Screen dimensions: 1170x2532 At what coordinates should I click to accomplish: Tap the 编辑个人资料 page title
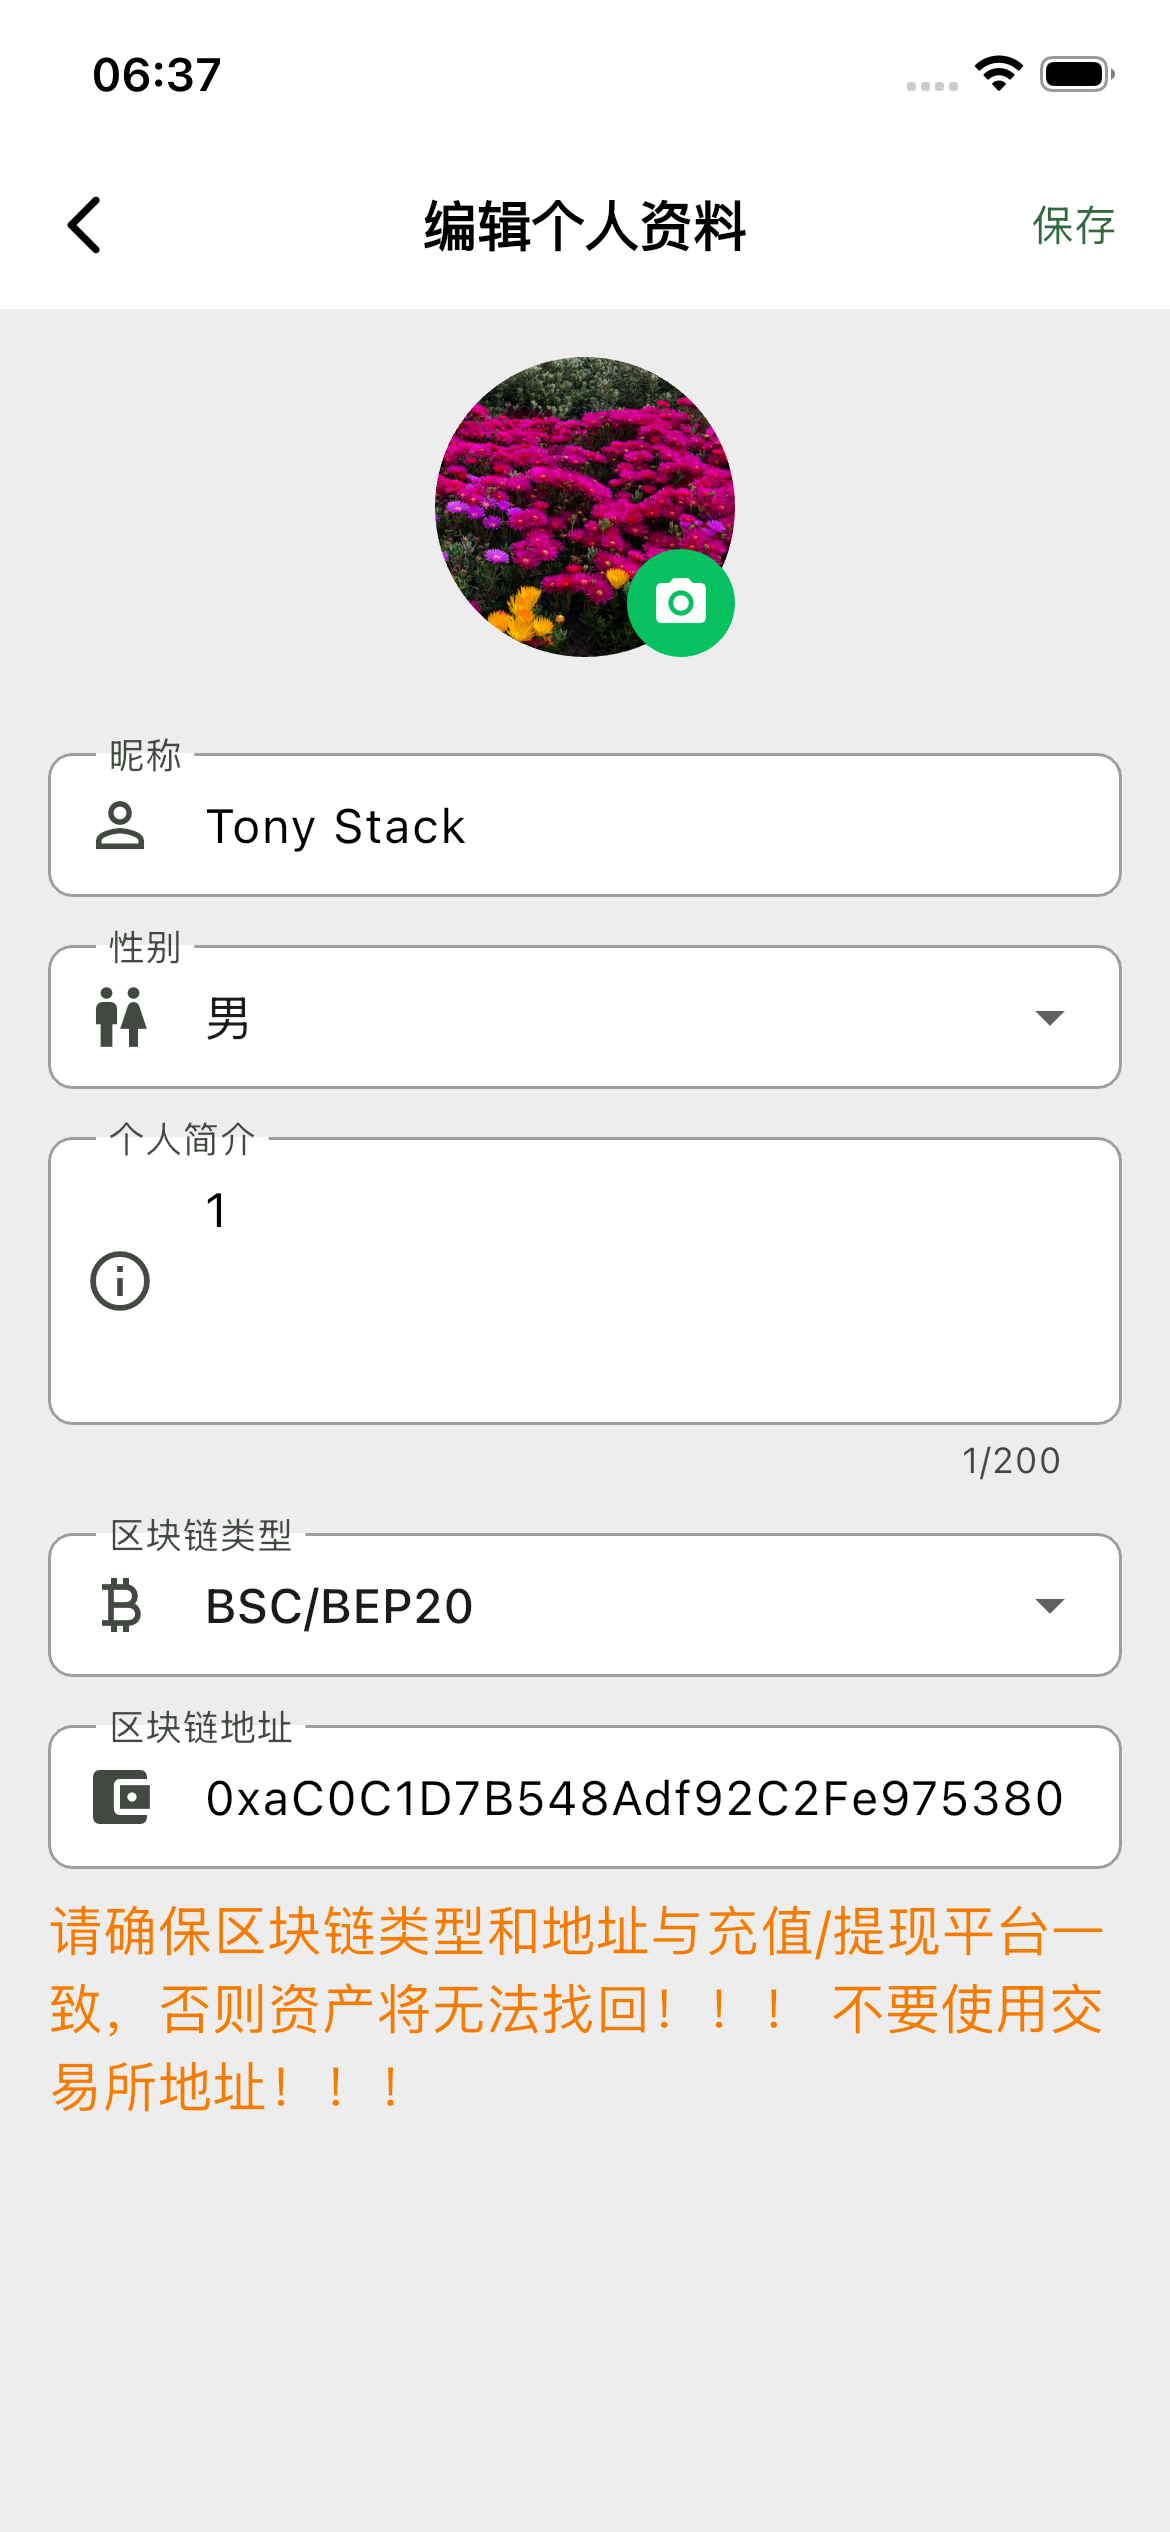(x=585, y=226)
